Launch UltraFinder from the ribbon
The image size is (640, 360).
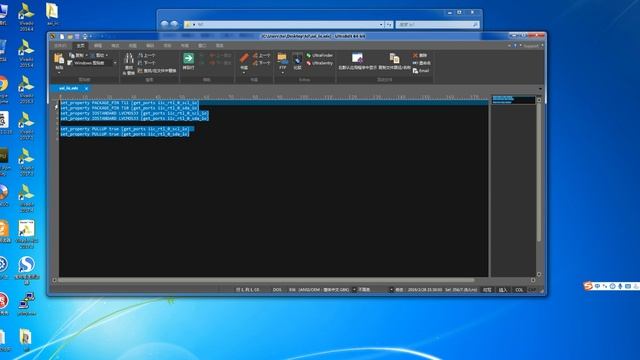pos(320,55)
